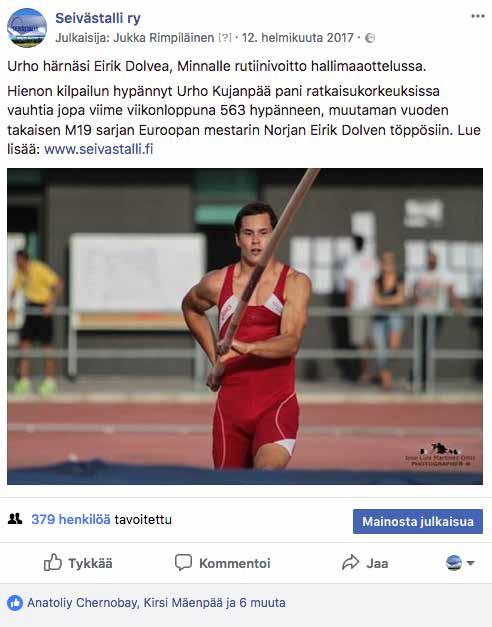Open the 379 henkilöä reach link
This screenshot has width=492, height=627.
pyautogui.click(x=71, y=519)
